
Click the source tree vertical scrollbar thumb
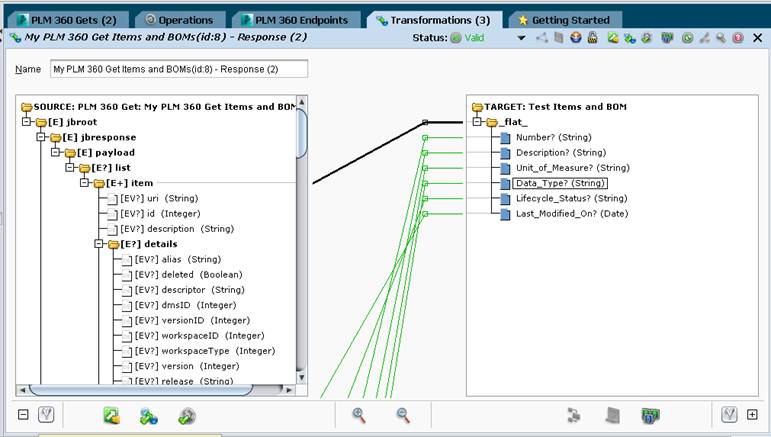302,134
